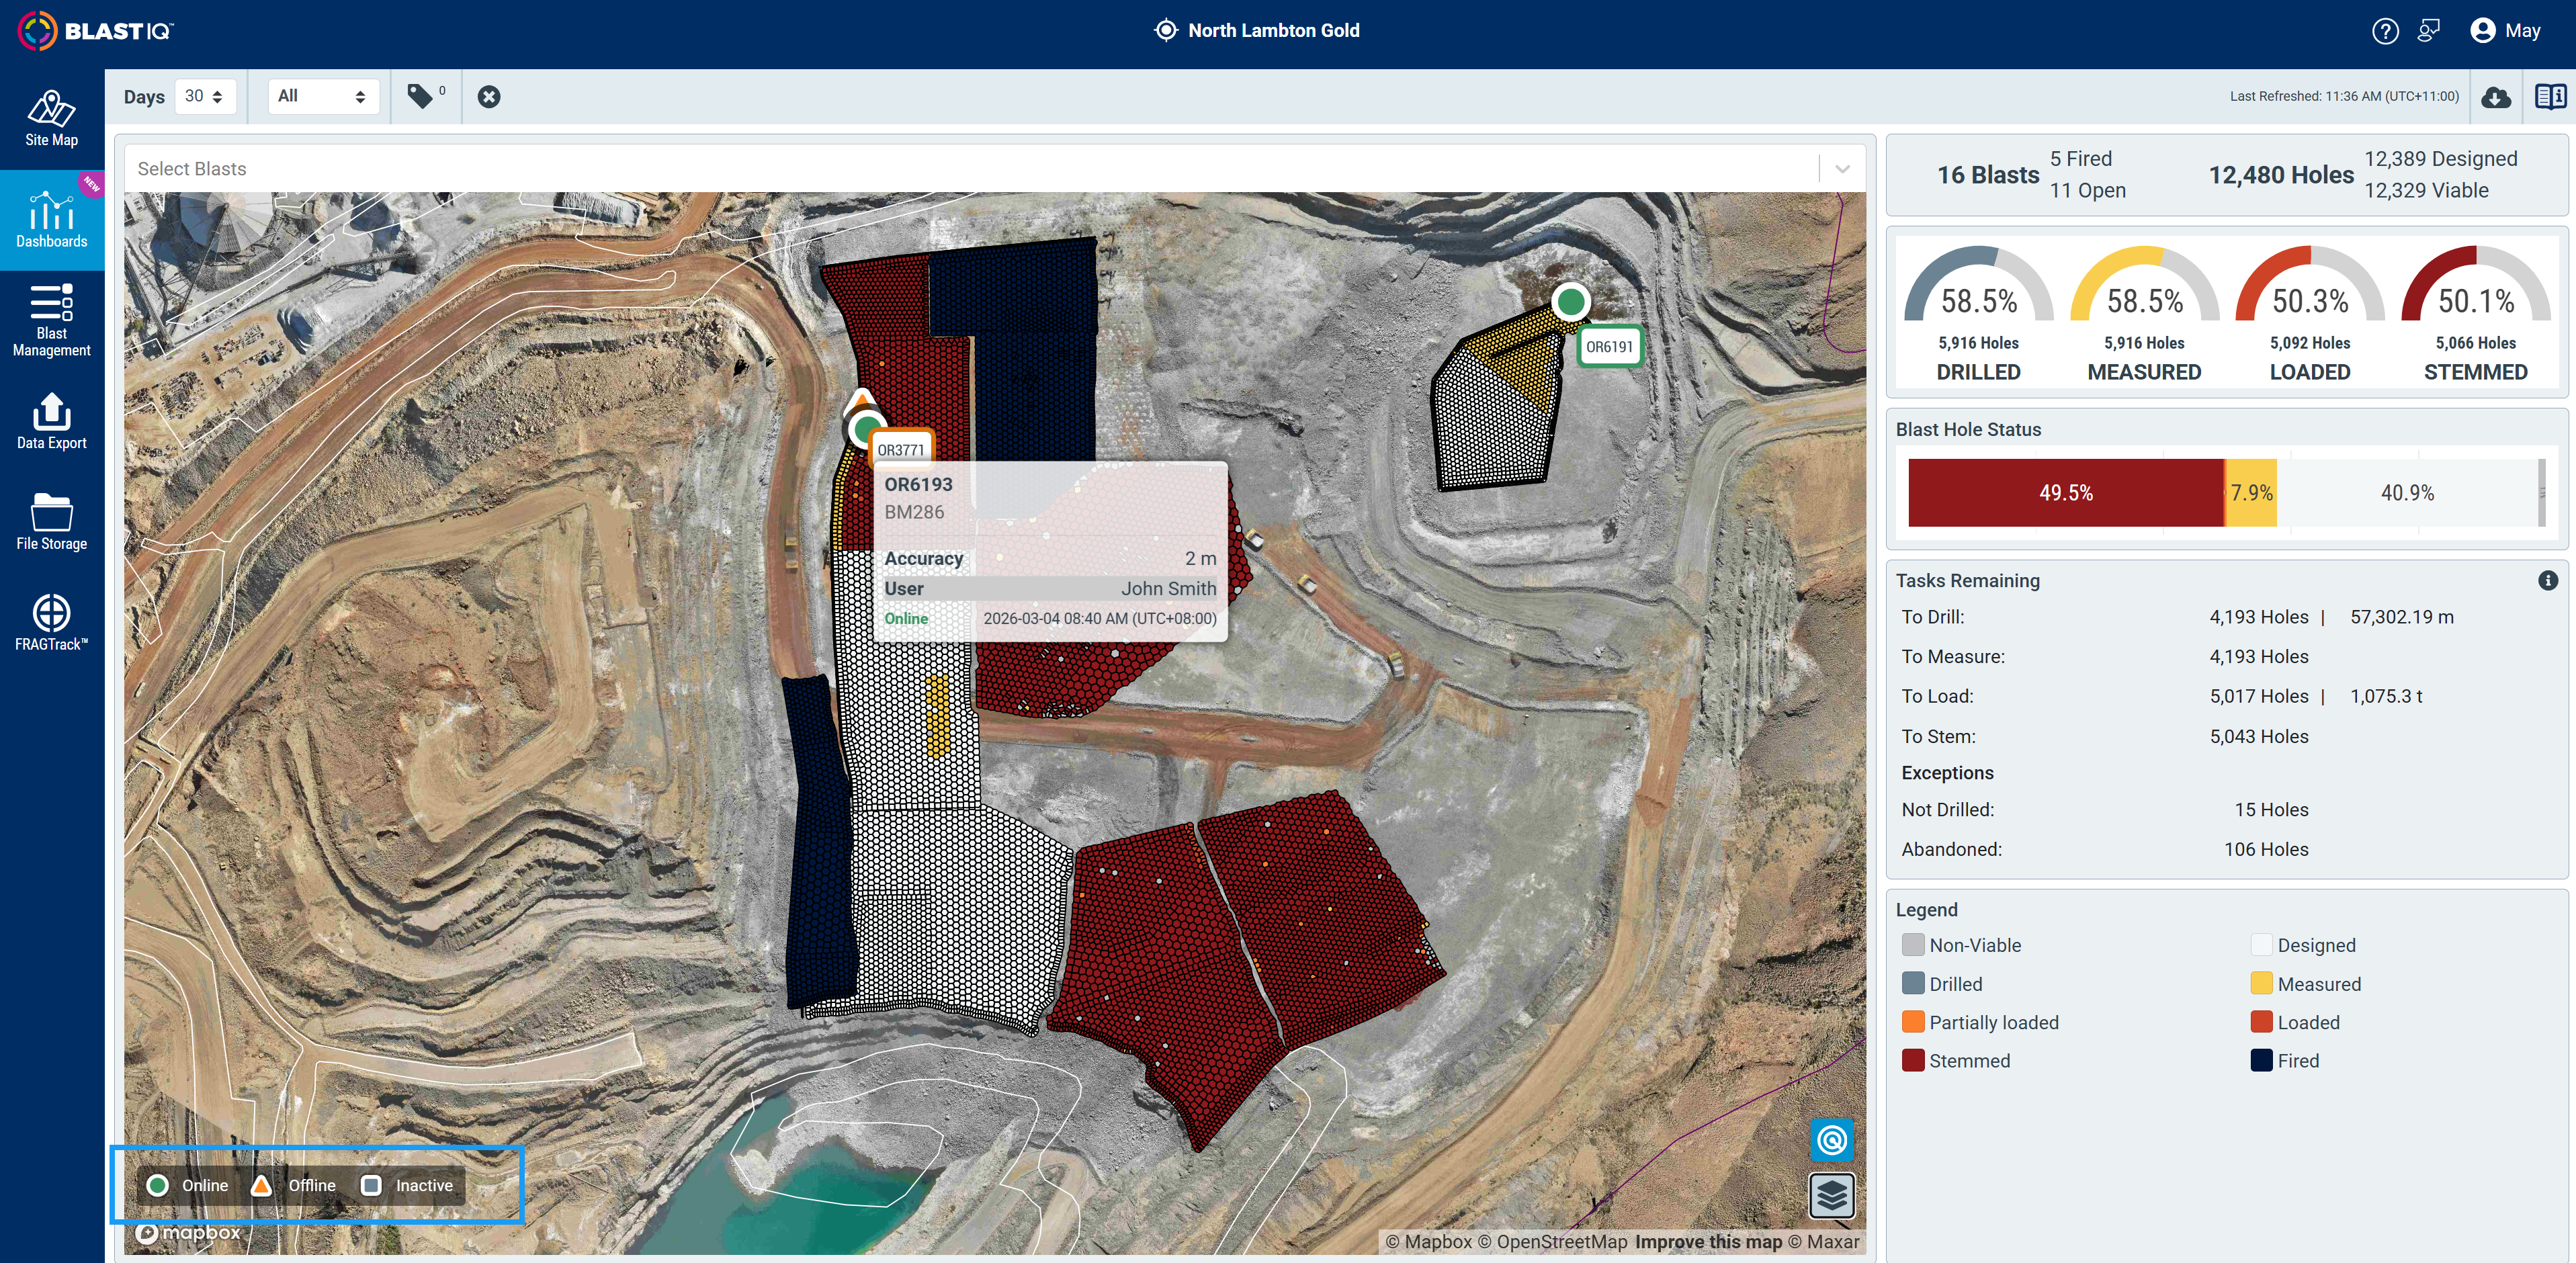2576x1263 pixels.
Task: Click the Drilled legend swatch
Action: point(1913,984)
